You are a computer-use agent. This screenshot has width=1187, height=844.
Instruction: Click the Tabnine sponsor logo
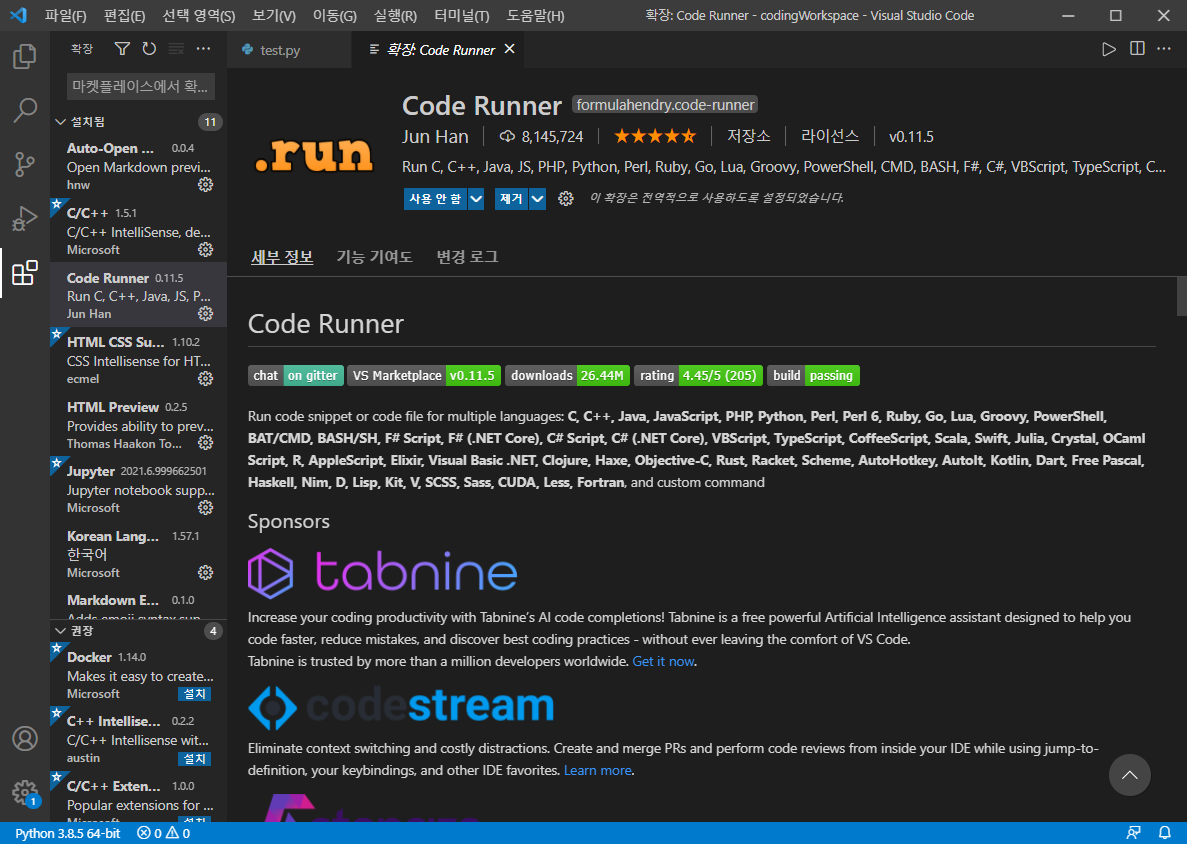tap(383, 573)
